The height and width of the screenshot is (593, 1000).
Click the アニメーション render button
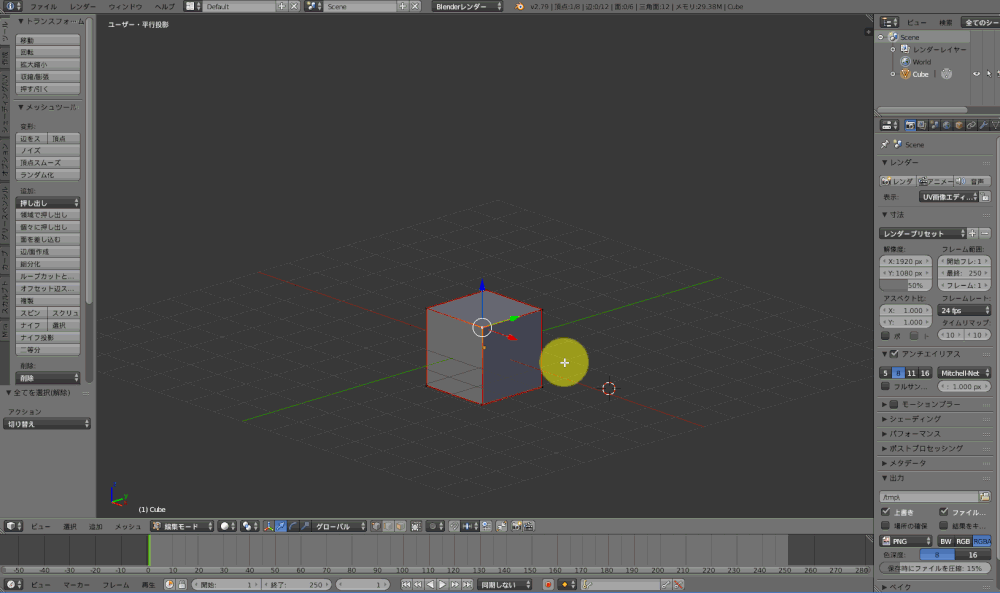935,181
